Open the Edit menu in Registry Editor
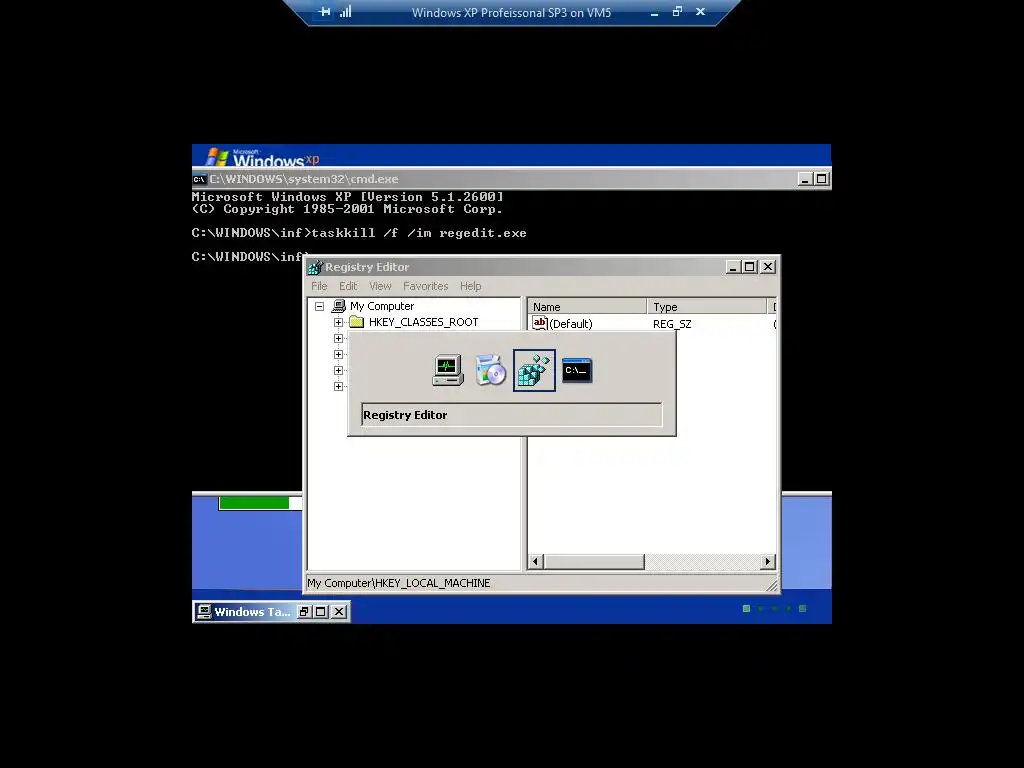This screenshot has height=768, width=1024. click(348, 286)
